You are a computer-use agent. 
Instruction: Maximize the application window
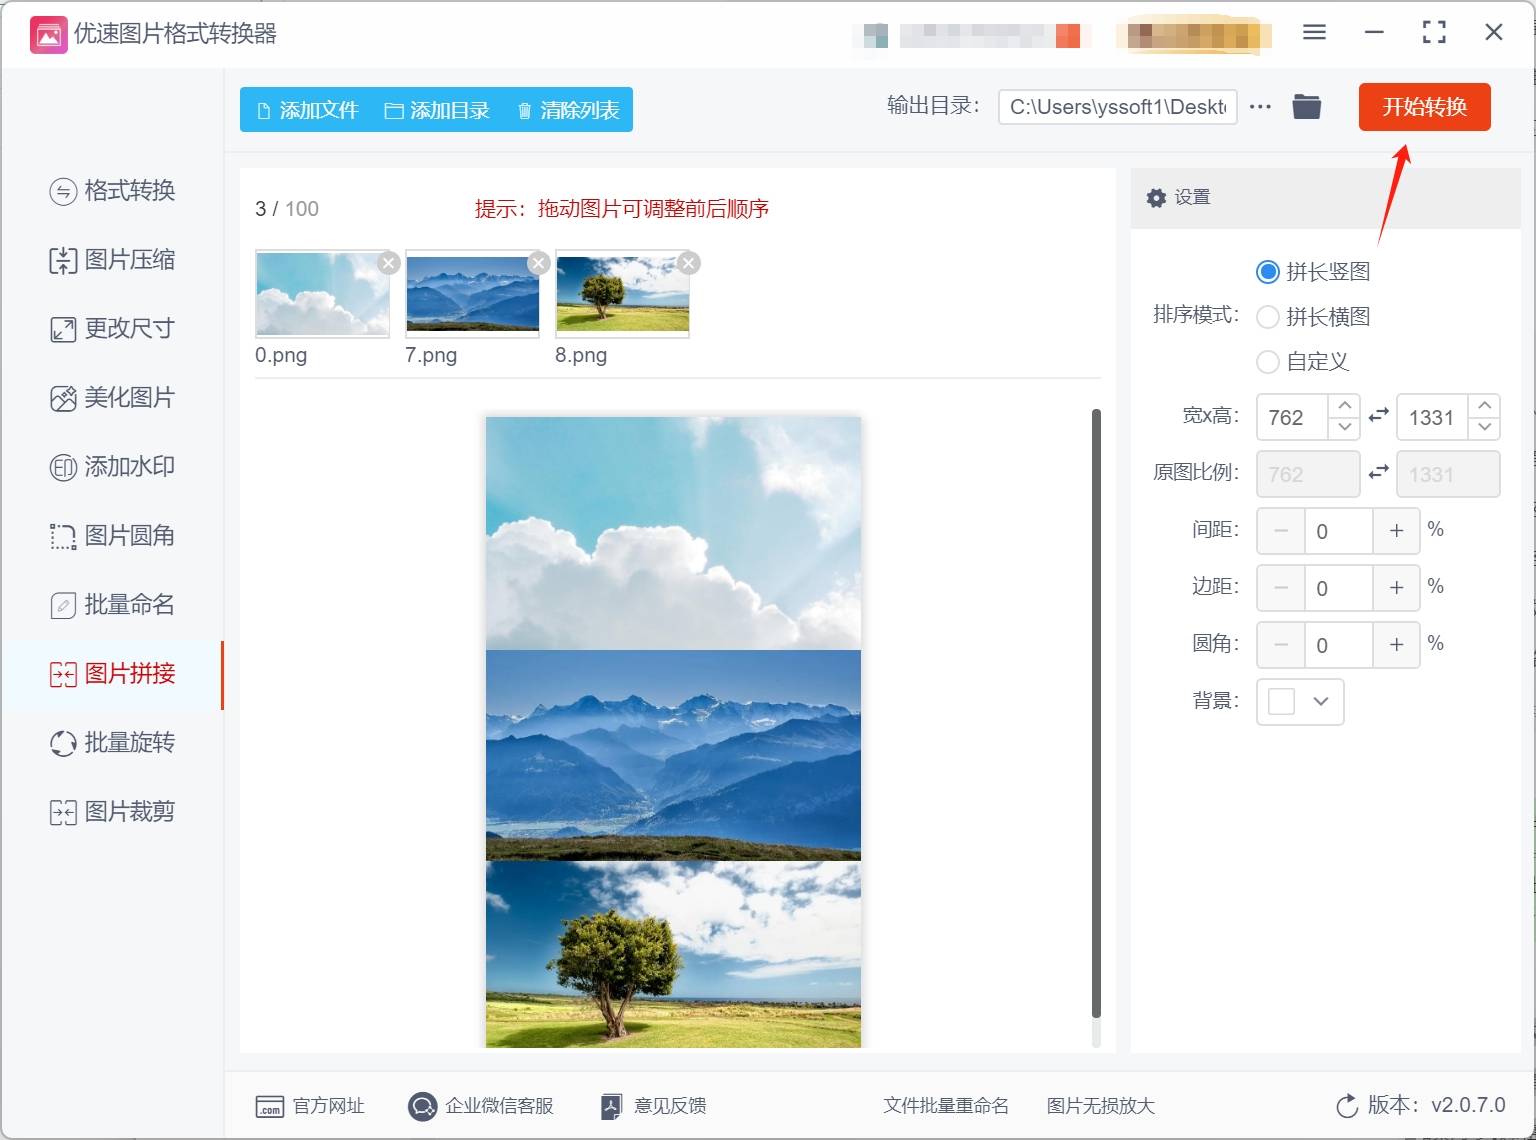click(1434, 33)
